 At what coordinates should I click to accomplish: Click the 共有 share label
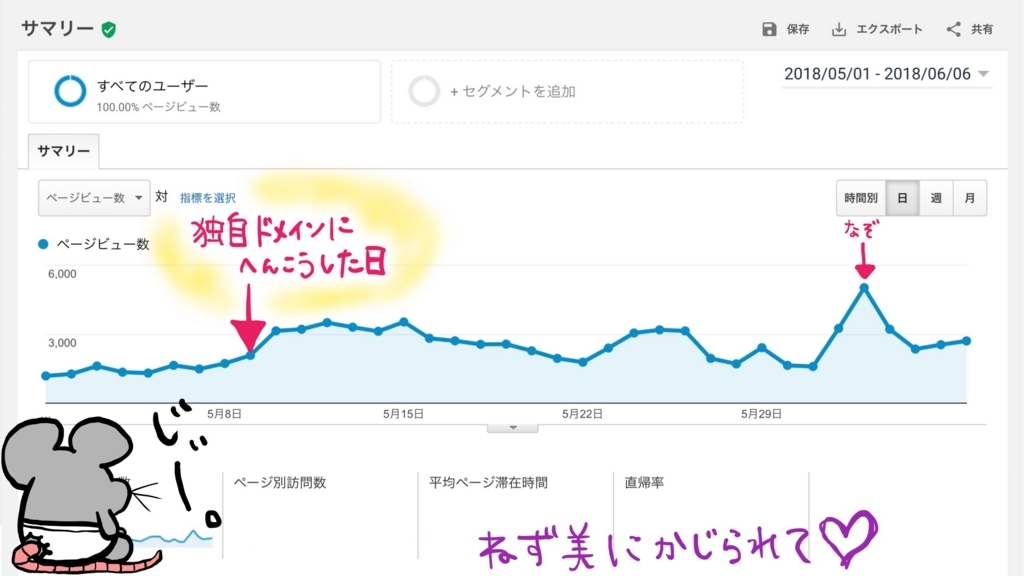(x=982, y=29)
